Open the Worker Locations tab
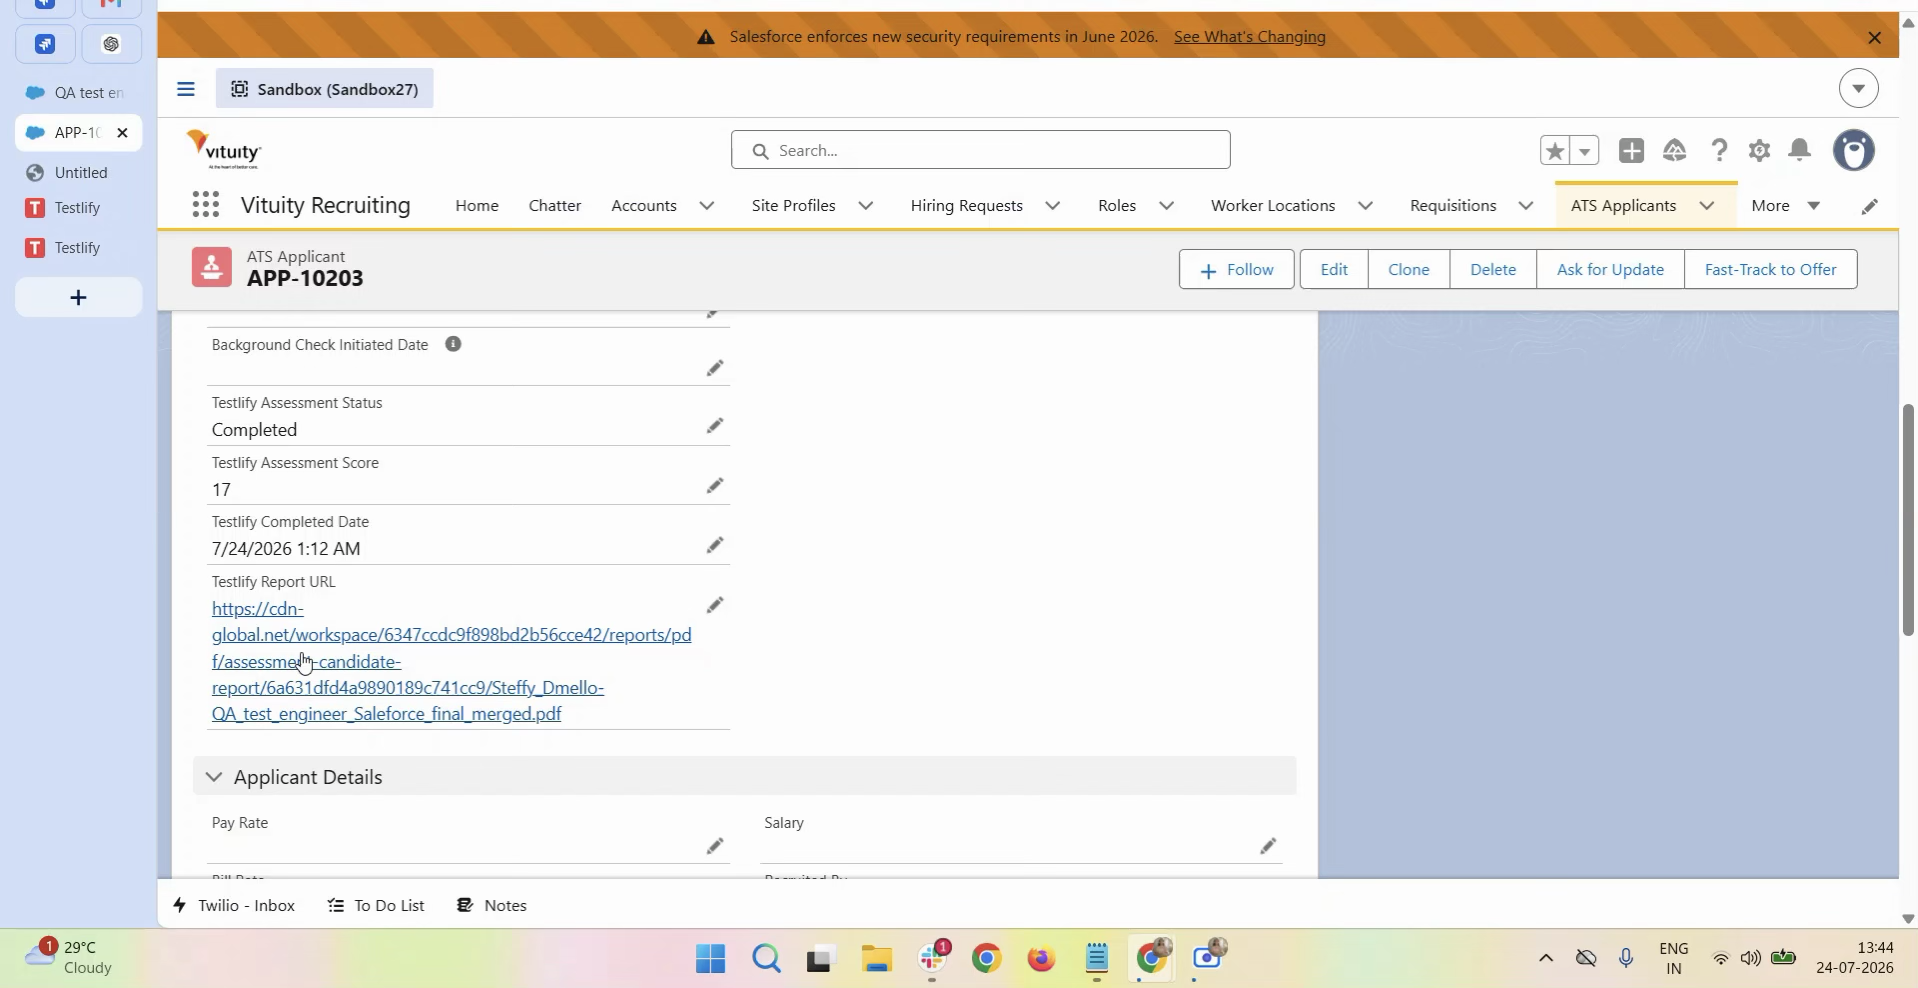Viewport: 1918px width, 988px height. click(1273, 206)
